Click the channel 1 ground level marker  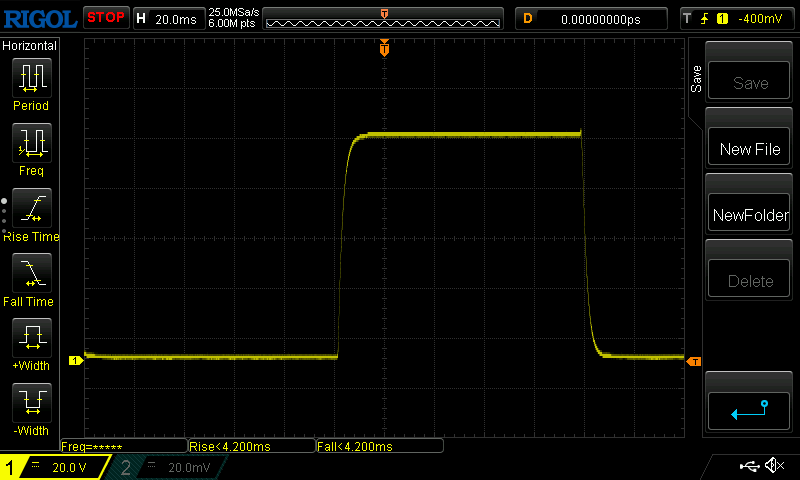click(76, 361)
